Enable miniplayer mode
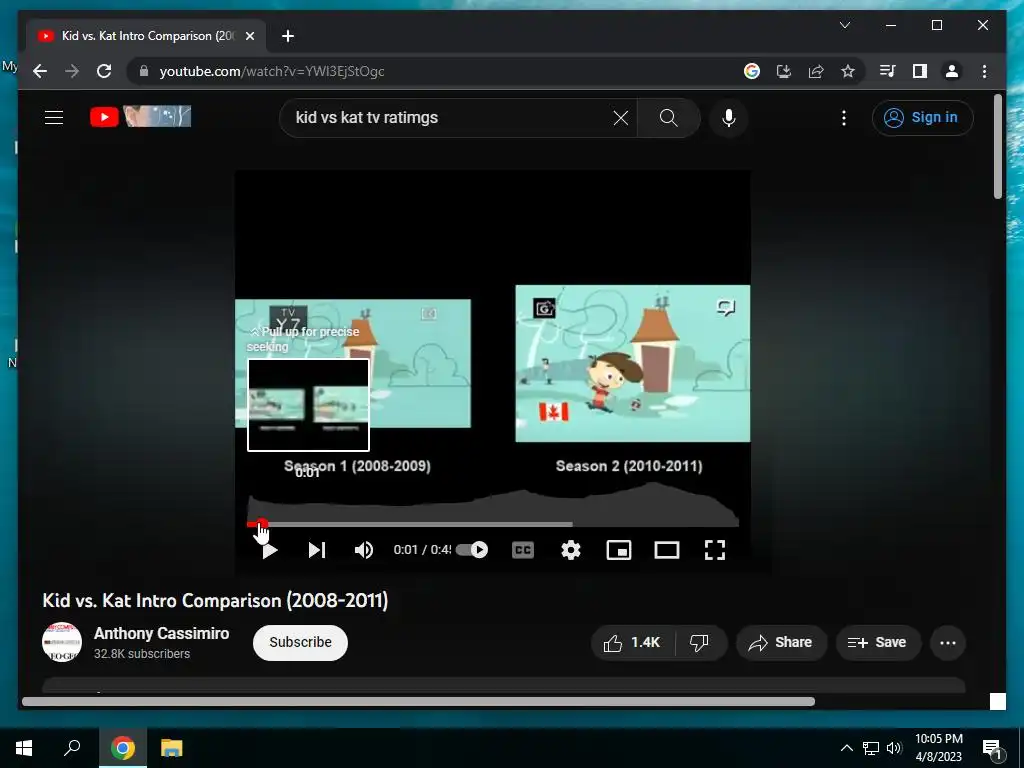Viewport: 1024px width, 768px height. [x=618, y=551]
